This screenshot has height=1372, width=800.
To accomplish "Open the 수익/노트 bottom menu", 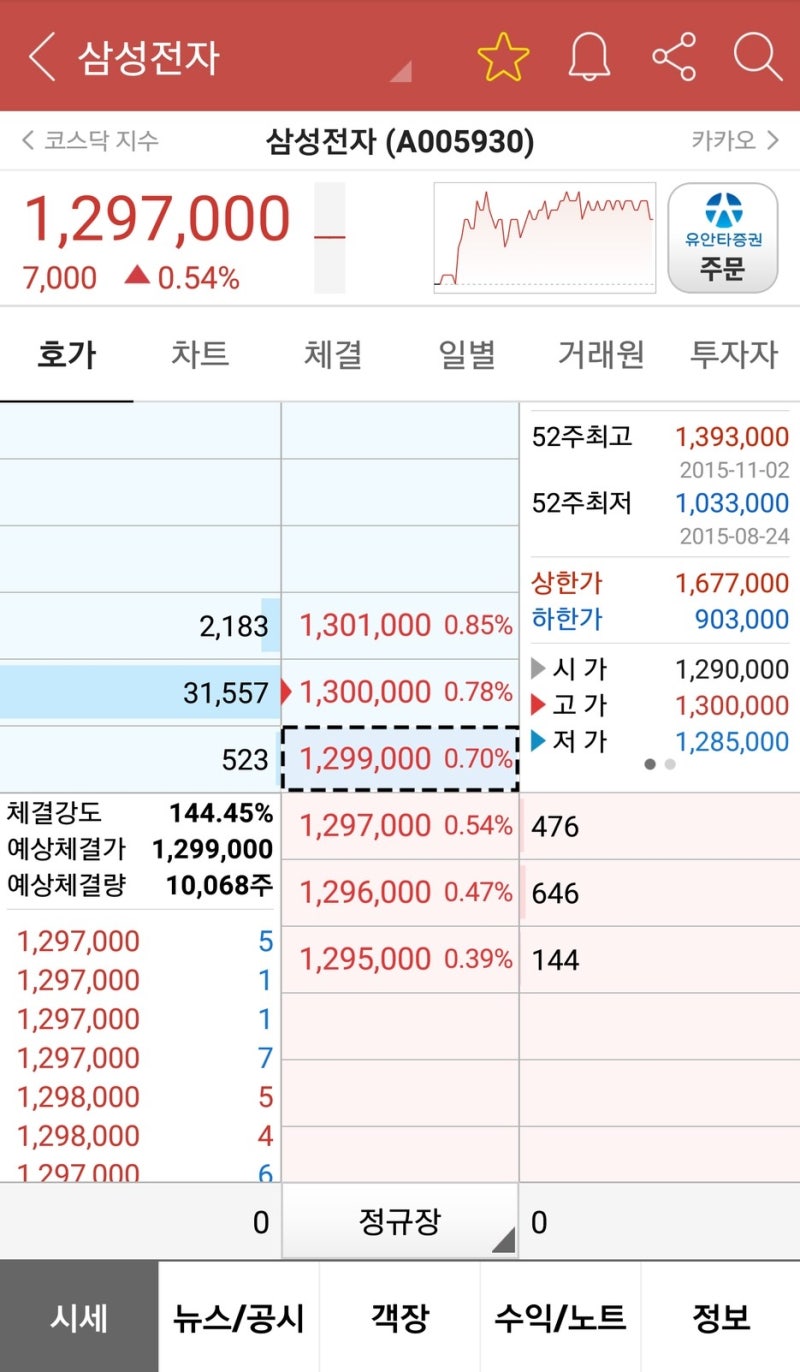I will (560, 1317).
